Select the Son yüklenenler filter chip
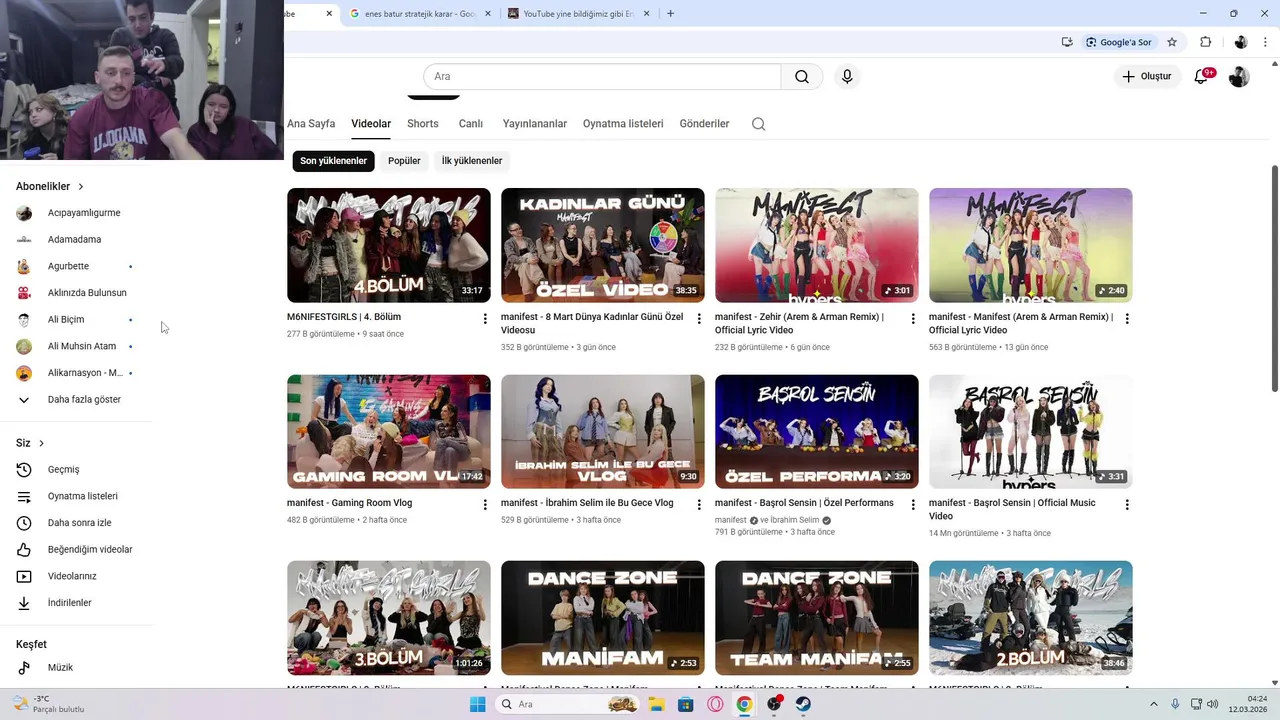This screenshot has width=1280, height=720. pyautogui.click(x=334, y=160)
